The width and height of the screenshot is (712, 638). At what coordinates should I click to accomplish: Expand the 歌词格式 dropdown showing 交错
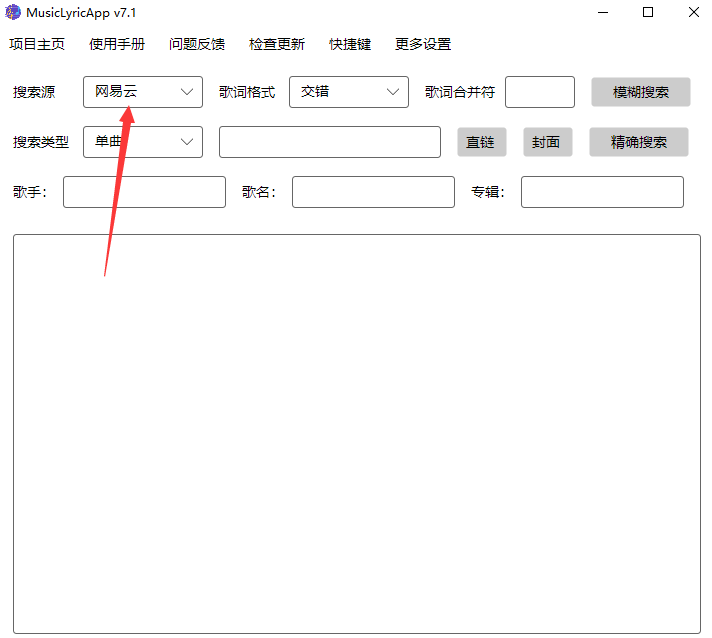pos(349,92)
